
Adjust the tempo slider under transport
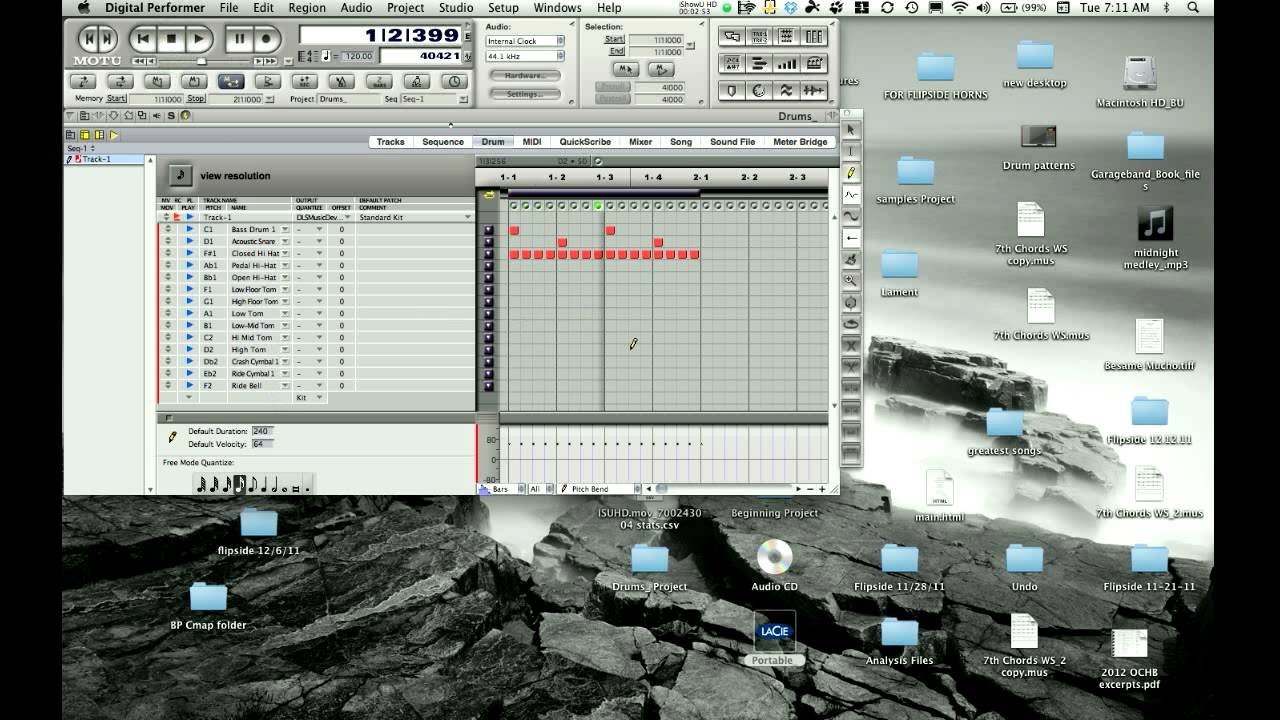[x=201, y=61]
